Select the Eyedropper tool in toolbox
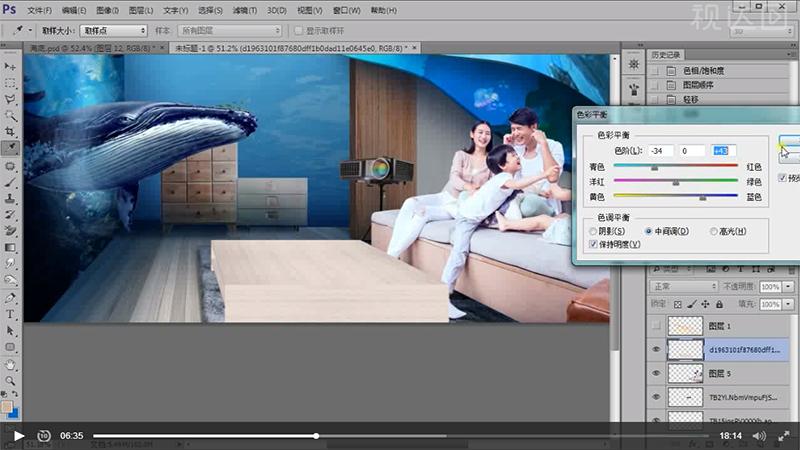Screen dimensions: 800x450 pos(10,148)
